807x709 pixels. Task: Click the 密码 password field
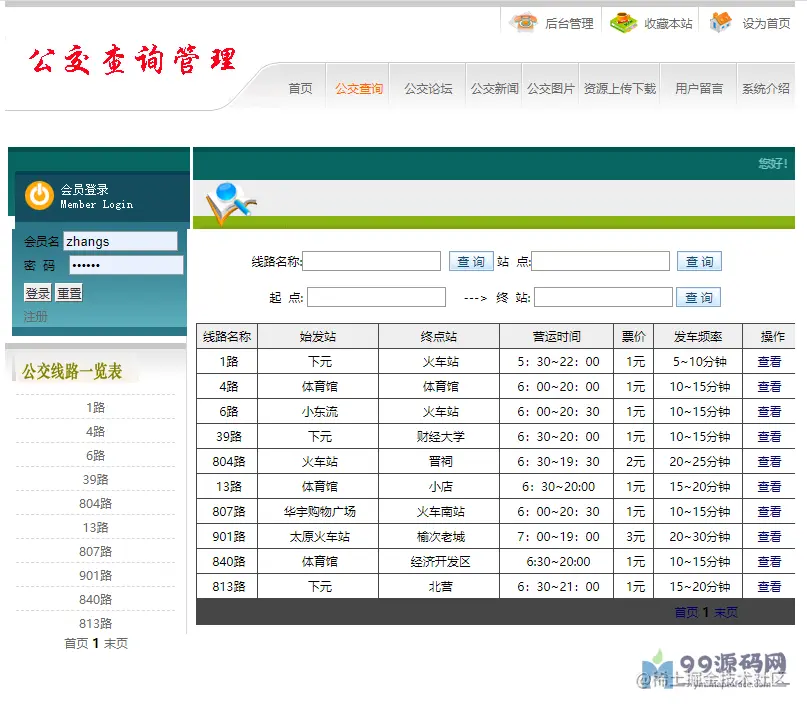pos(126,265)
